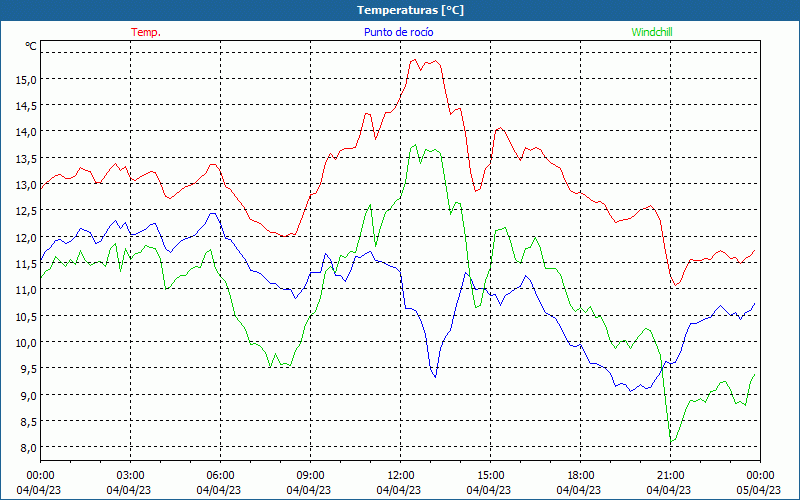The width and height of the screenshot is (800, 500).
Task: Click the 11,0 y-axis label
Action: (26, 290)
